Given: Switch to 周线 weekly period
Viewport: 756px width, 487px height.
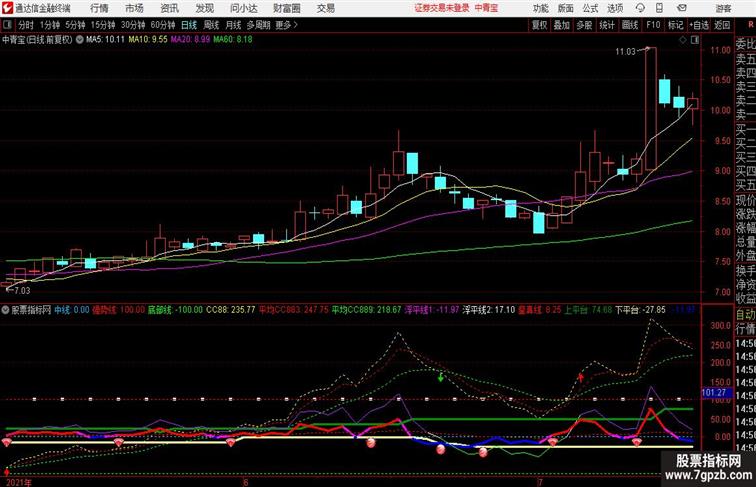Looking at the screenshot, I should pyautogui.click(x=211, y=25).
